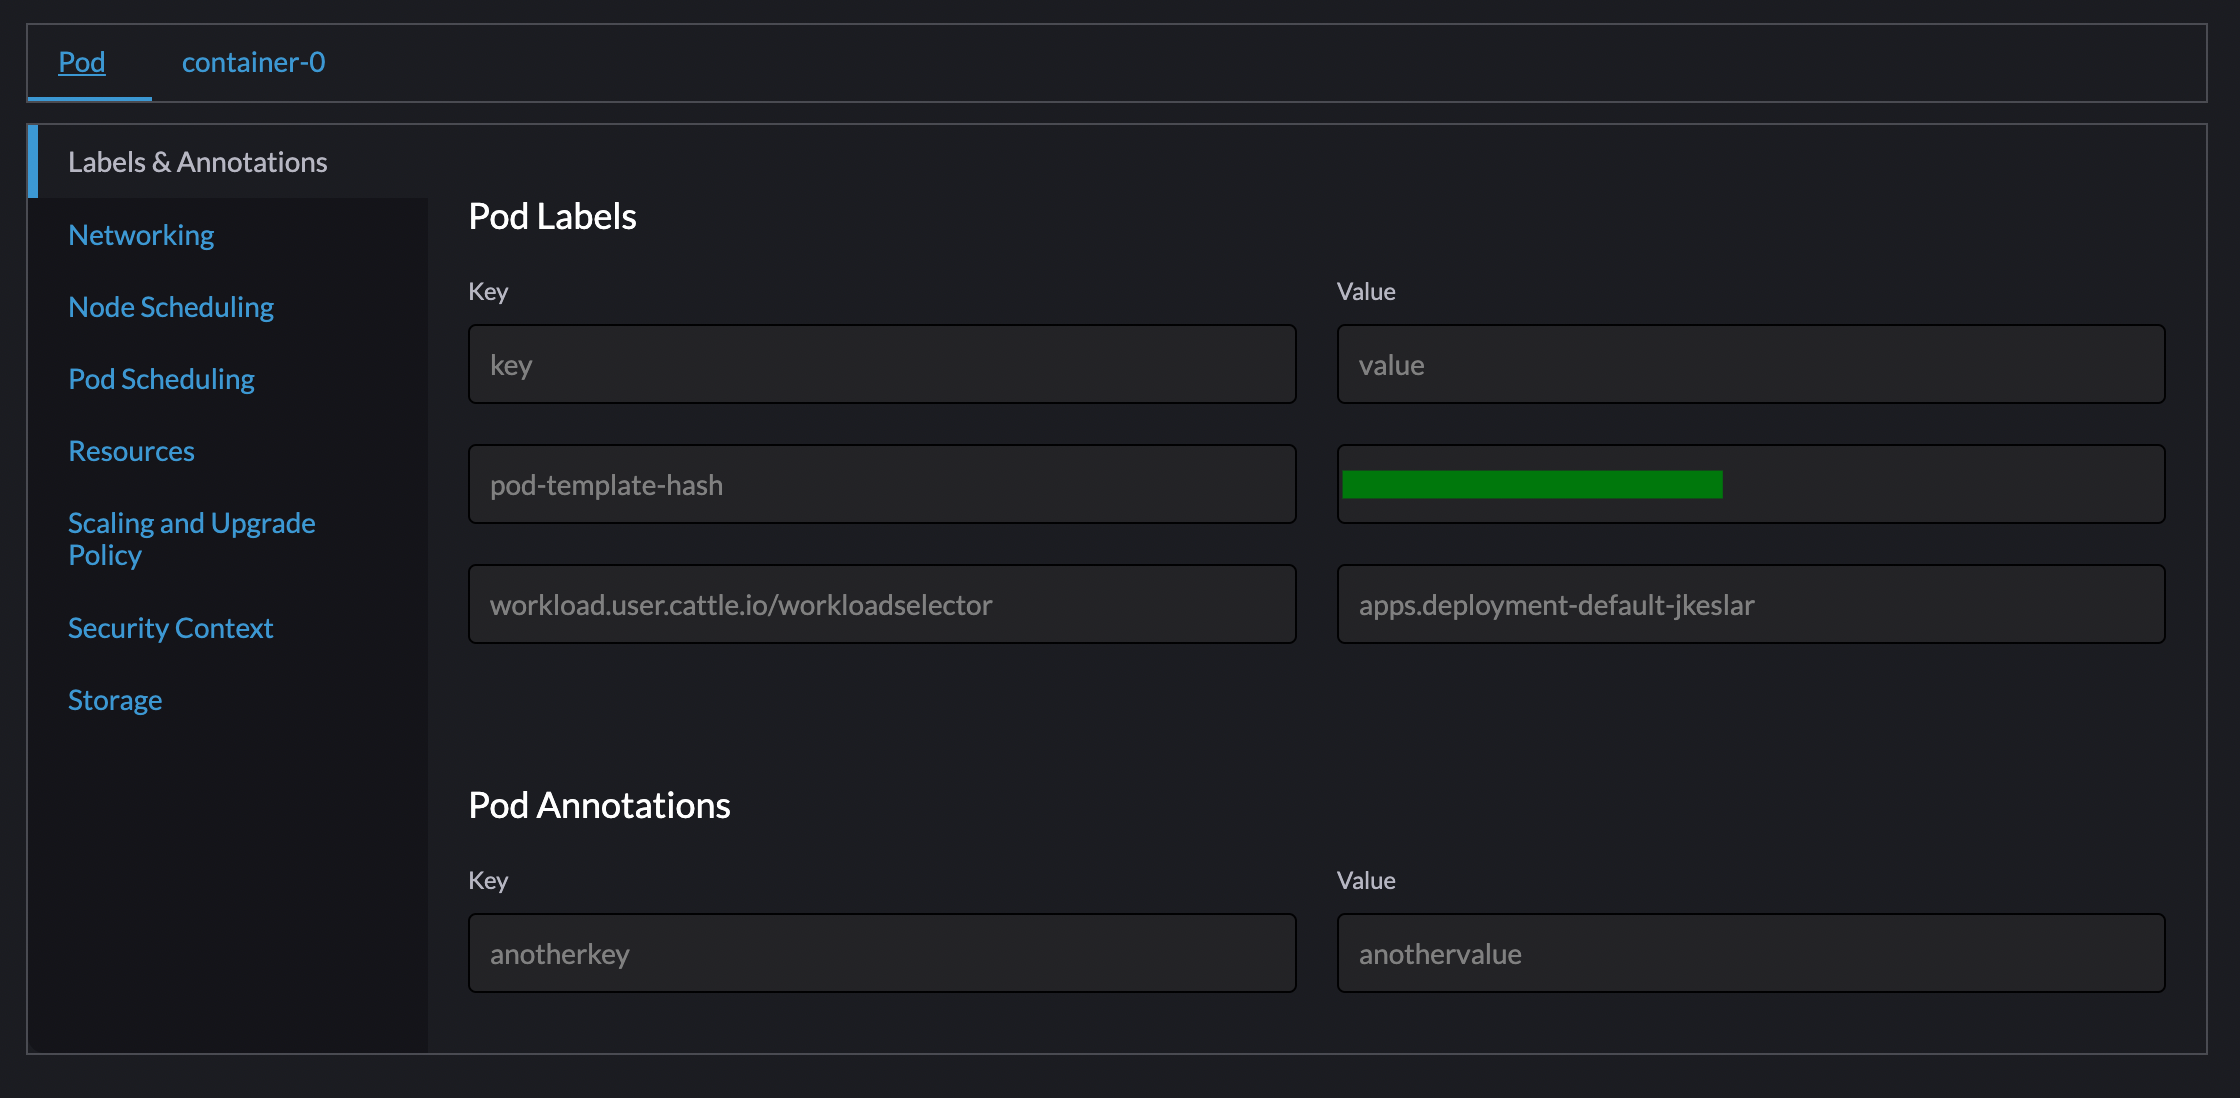Click the anotherkey field under Pod Annotations

[x=881, y=953]
